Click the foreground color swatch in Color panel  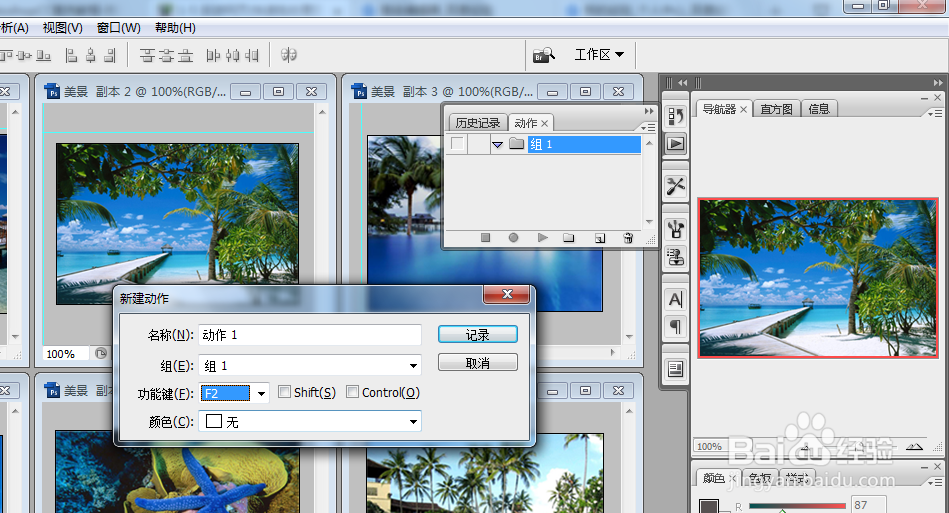[709, 506]
